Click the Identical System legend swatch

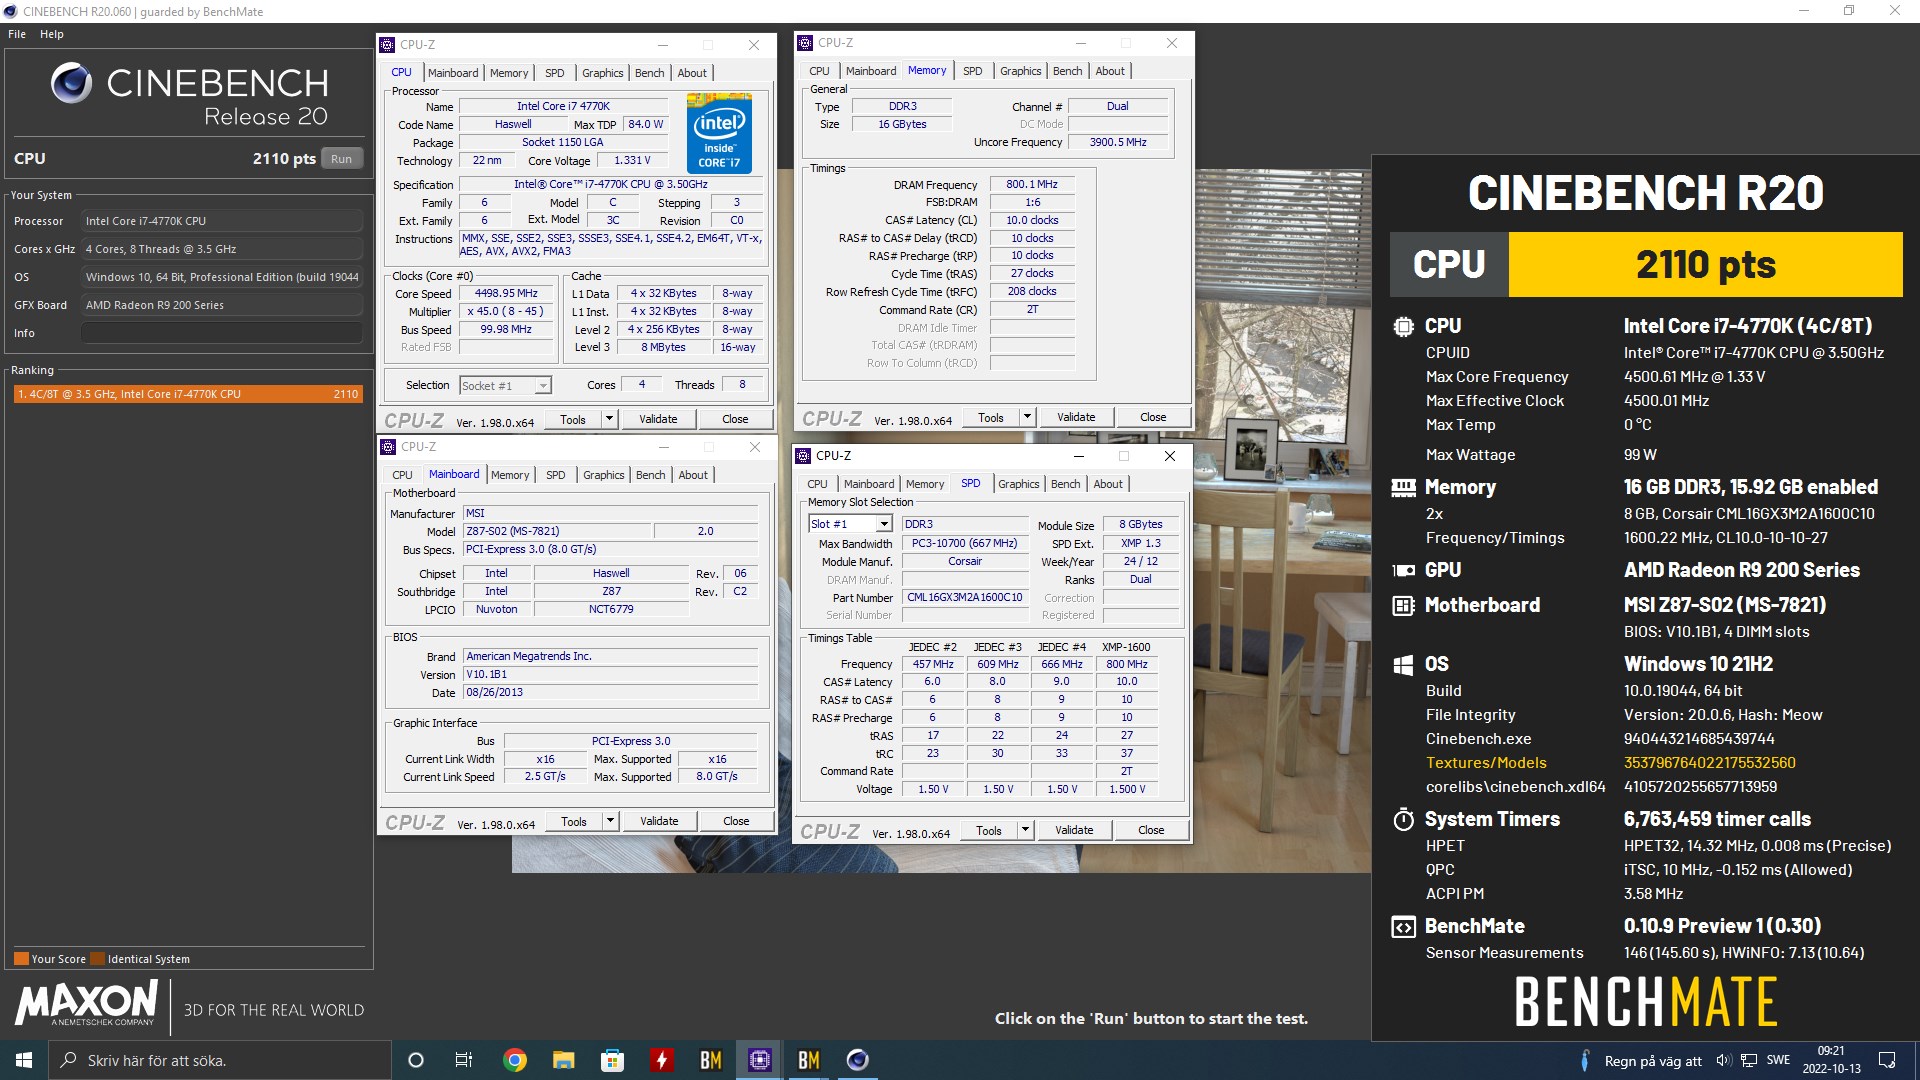[97, 959]
